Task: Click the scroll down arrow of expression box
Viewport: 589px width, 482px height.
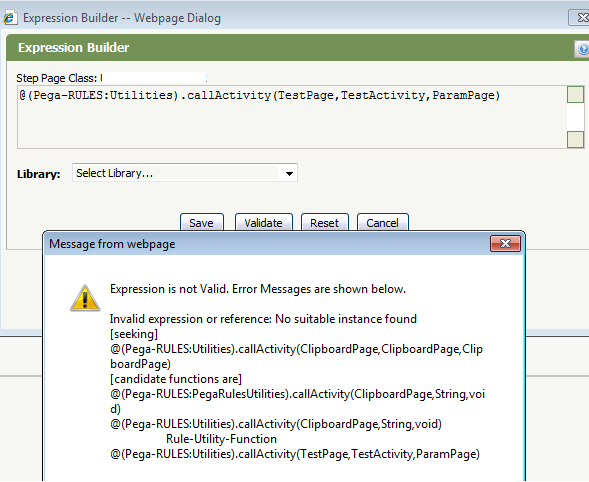Action: coord(575,139)
